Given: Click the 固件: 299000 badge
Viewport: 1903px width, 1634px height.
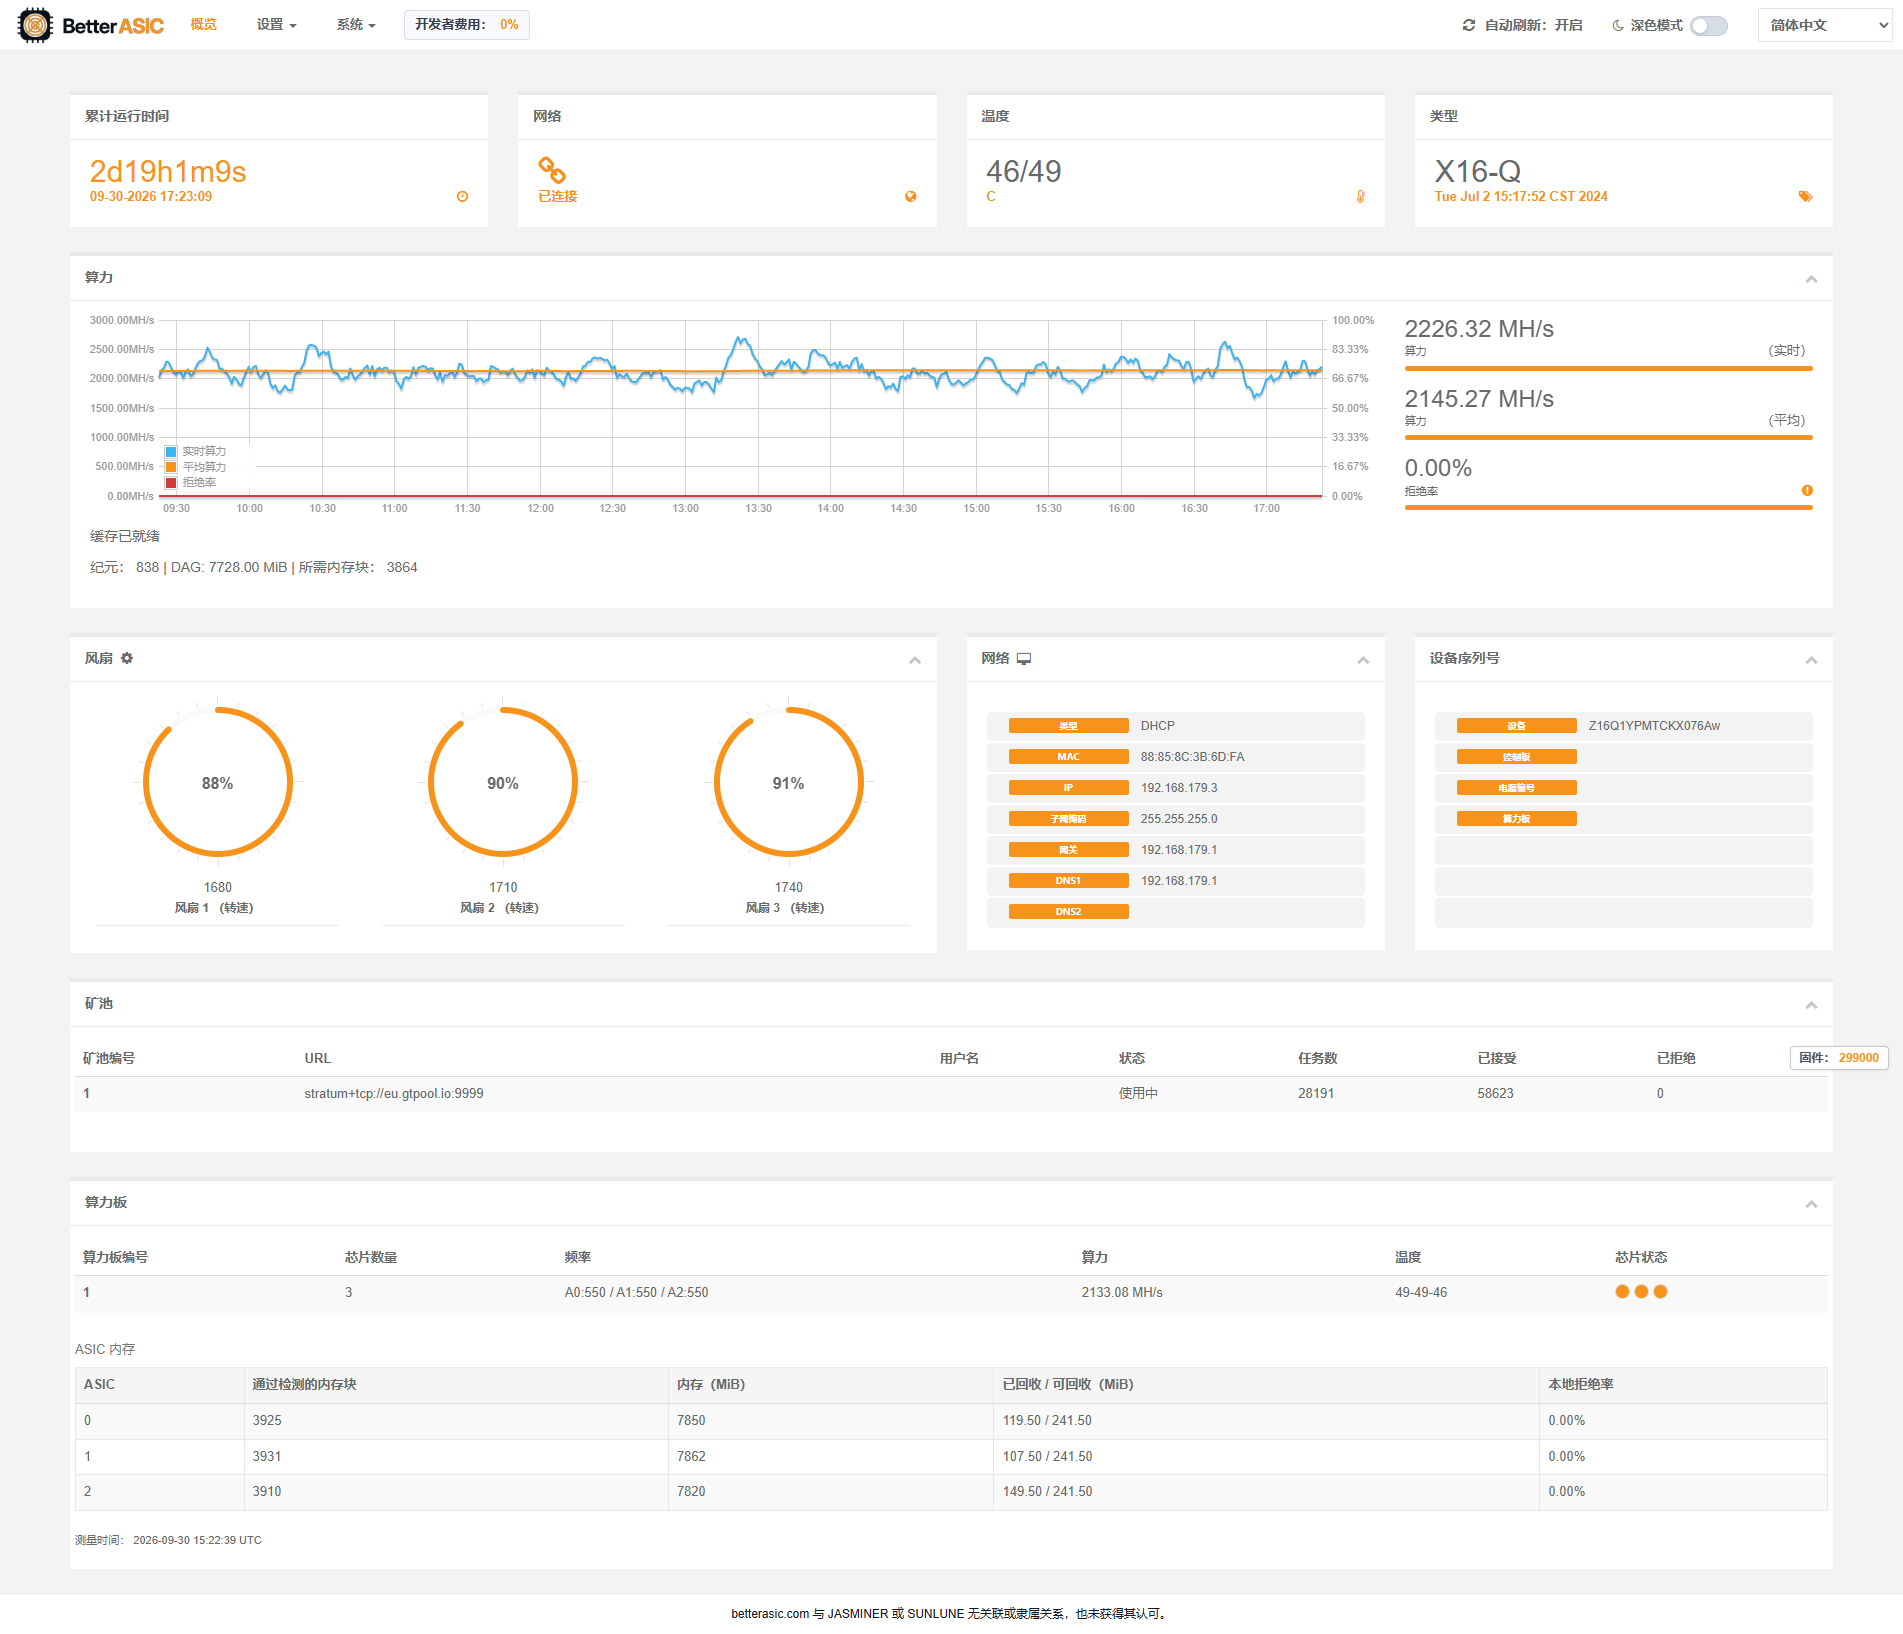Looking at the screenshot, I should (1838, 1058).
